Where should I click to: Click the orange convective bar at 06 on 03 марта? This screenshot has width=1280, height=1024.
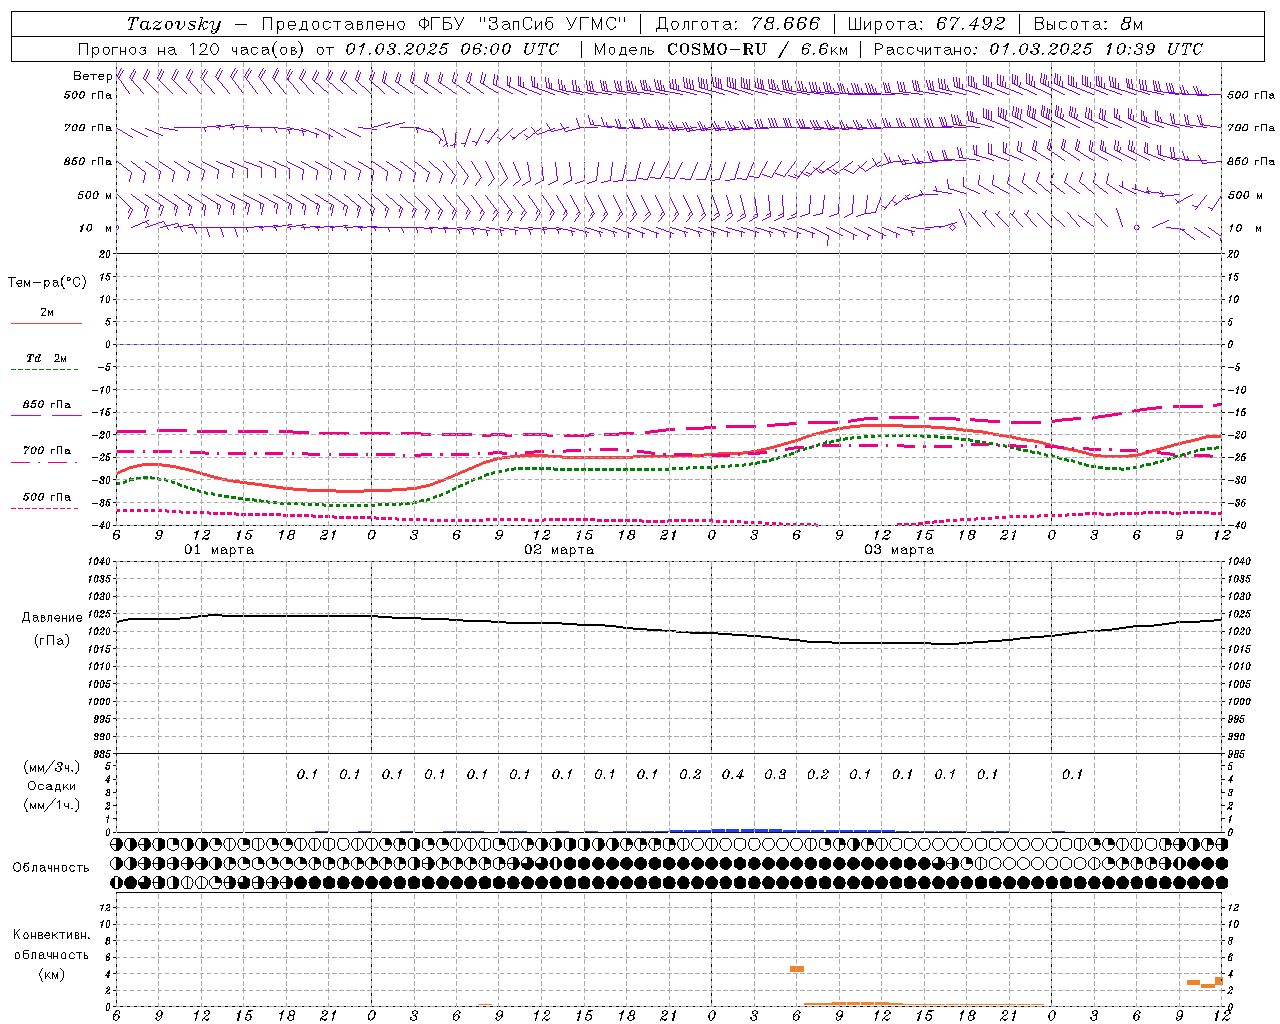797,969
